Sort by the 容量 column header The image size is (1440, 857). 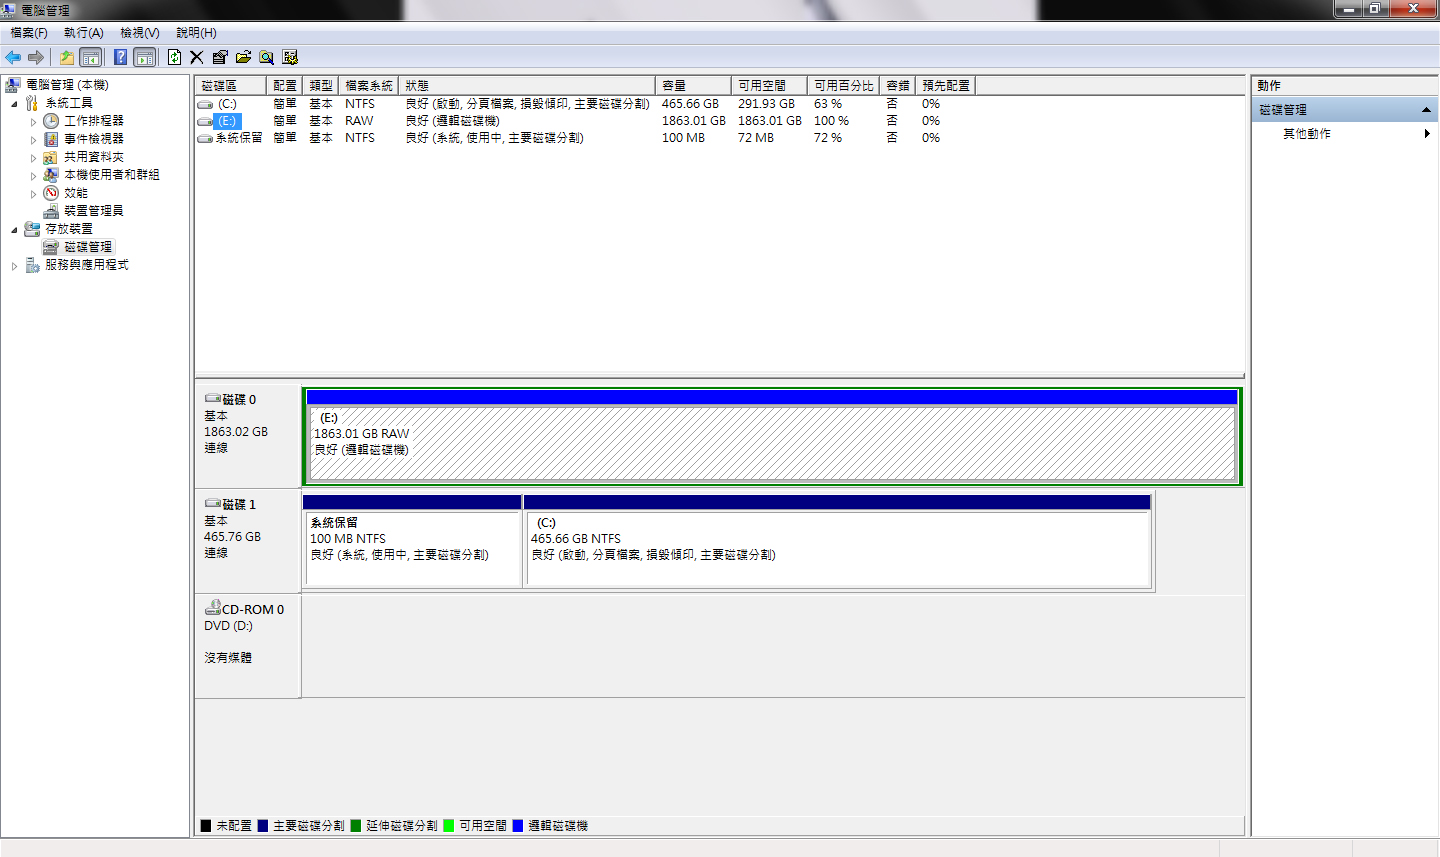pyautogui.click(x=693, y=86)
